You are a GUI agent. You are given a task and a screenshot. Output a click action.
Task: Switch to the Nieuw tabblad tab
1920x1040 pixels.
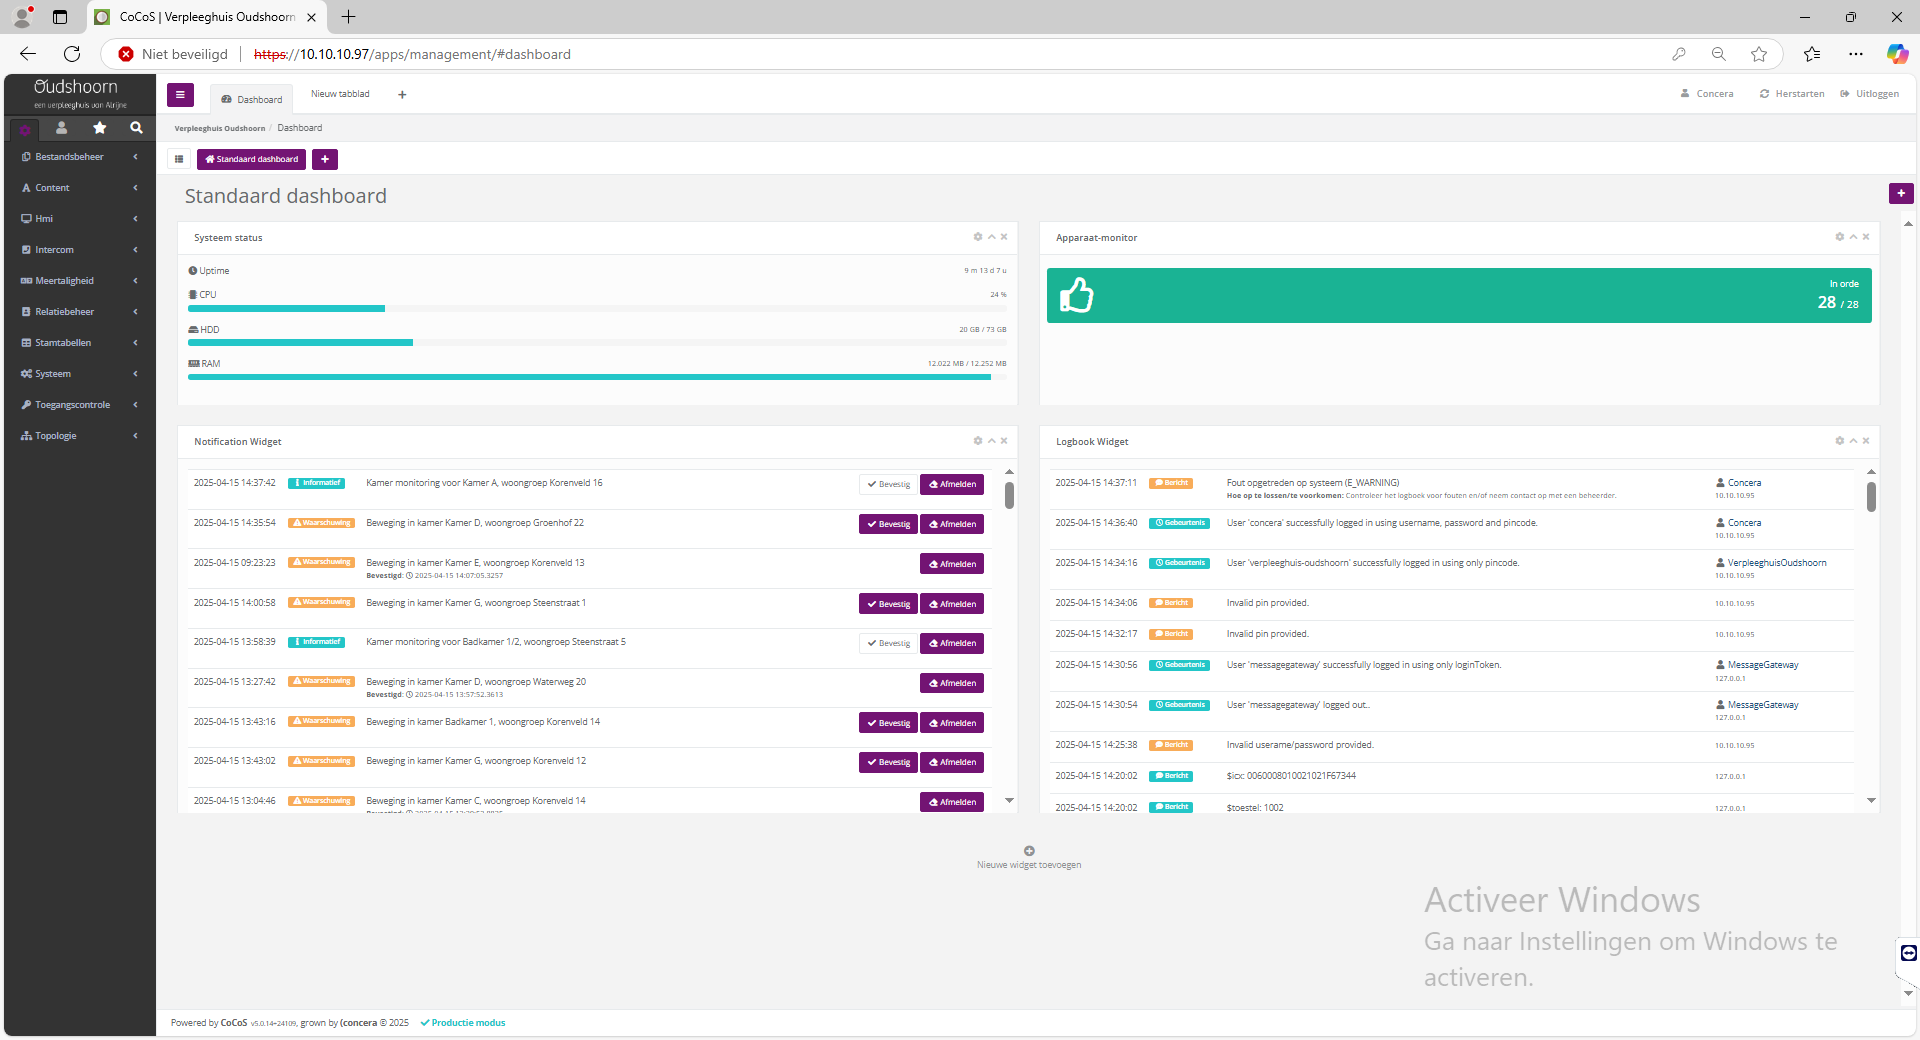pyautogui.click(x=340, y=94)
